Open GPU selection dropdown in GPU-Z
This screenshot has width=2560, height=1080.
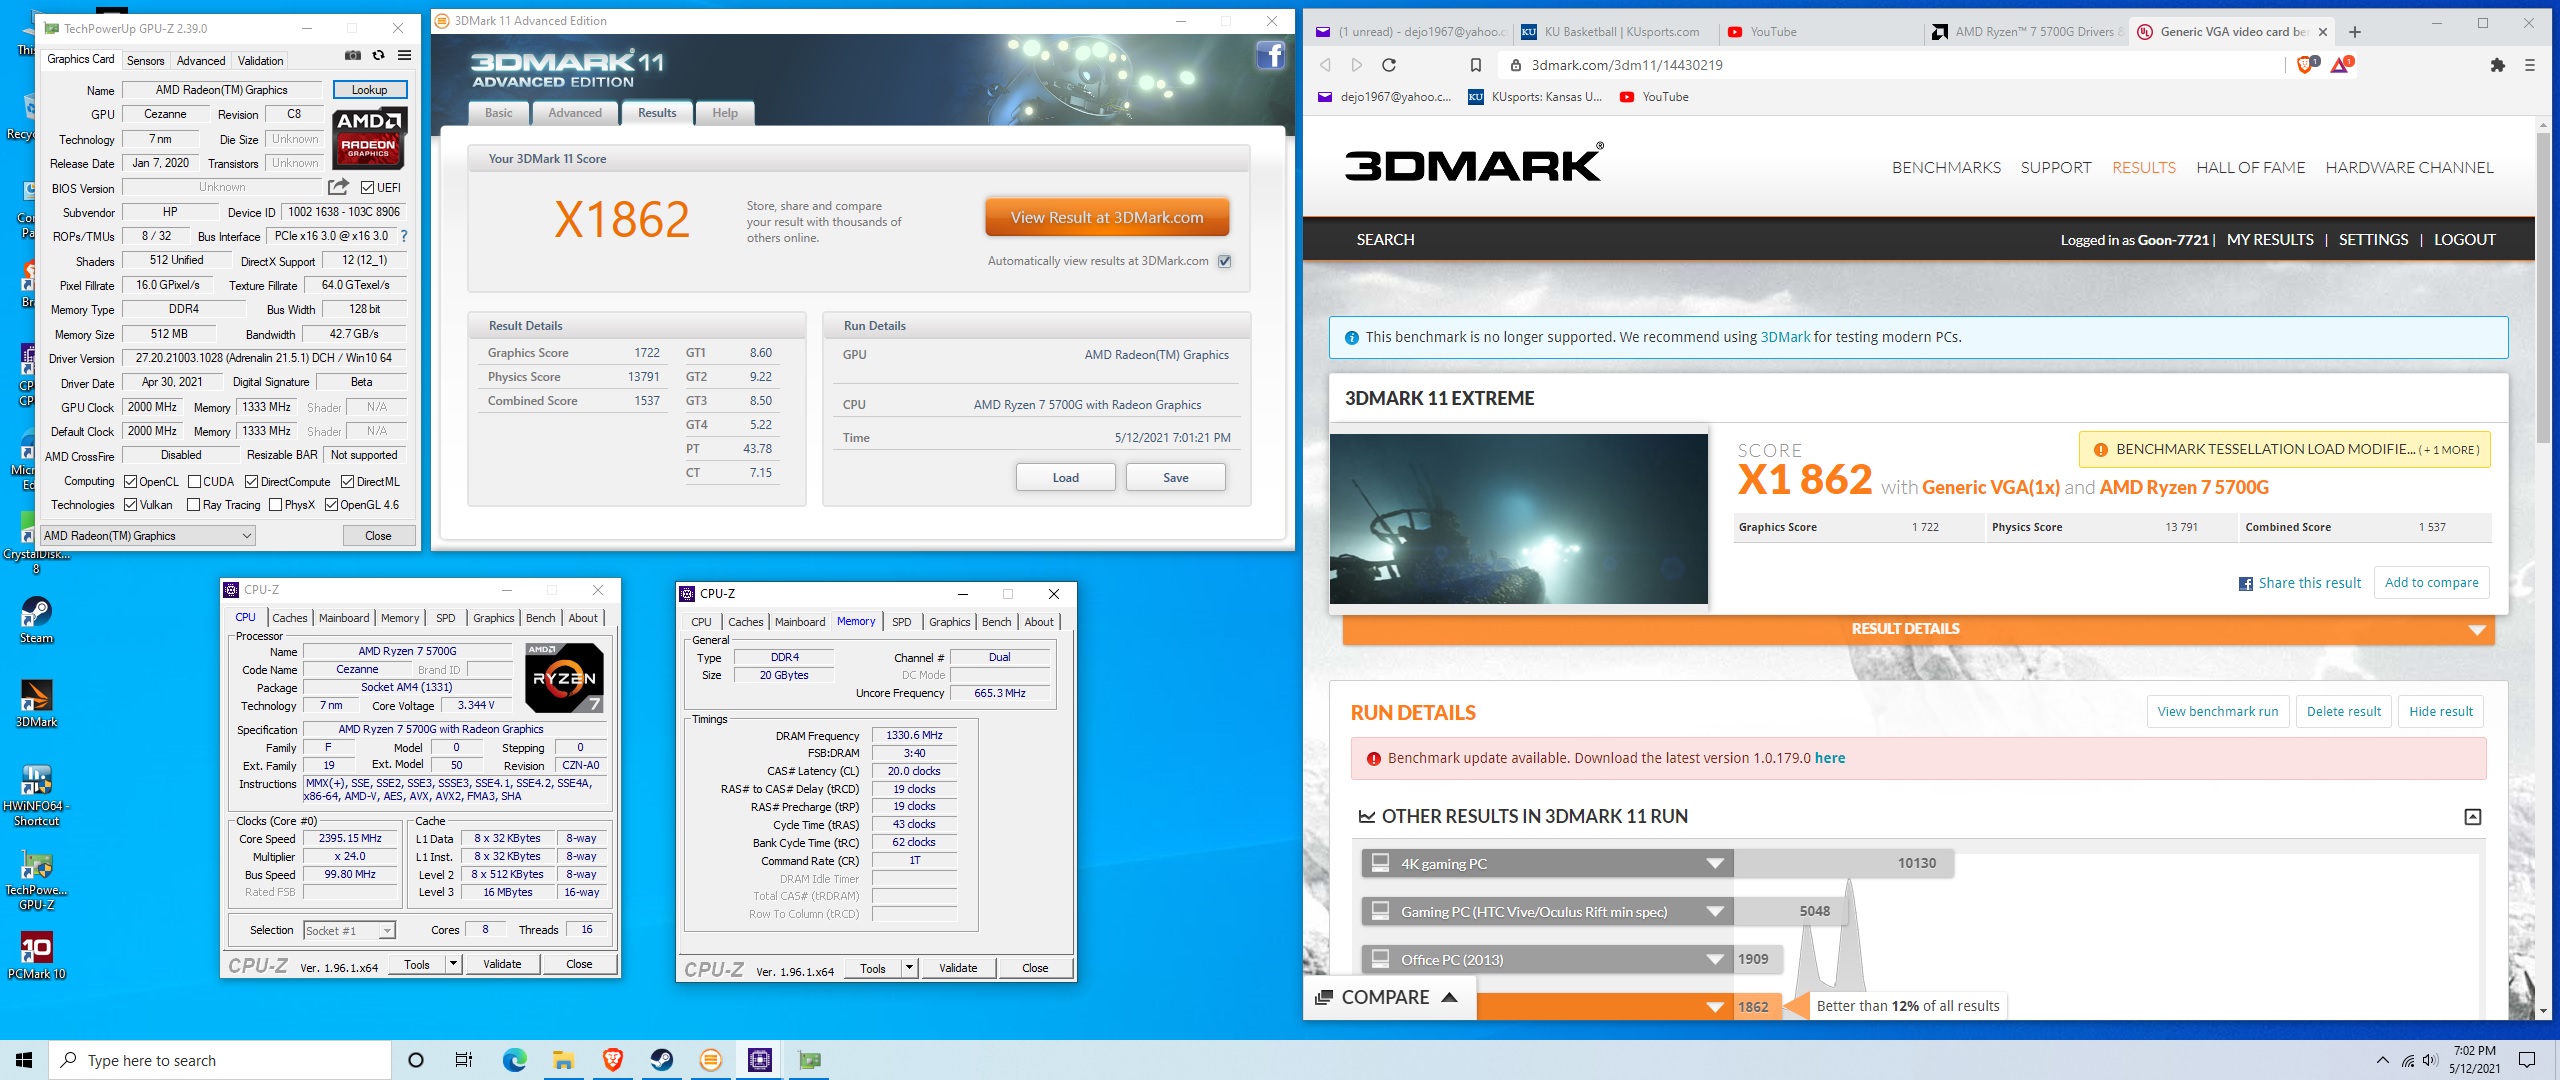click(x=148, y=536)
